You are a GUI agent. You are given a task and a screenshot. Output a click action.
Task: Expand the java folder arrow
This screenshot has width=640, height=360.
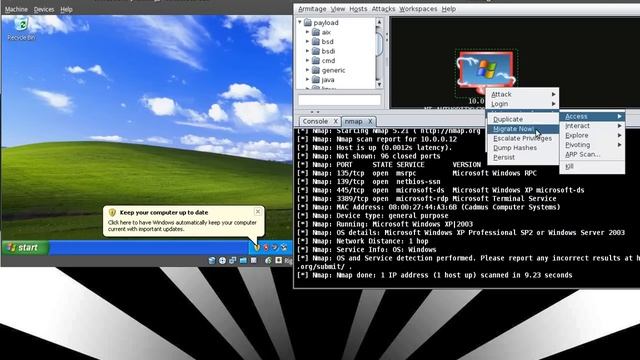point(308,79)
